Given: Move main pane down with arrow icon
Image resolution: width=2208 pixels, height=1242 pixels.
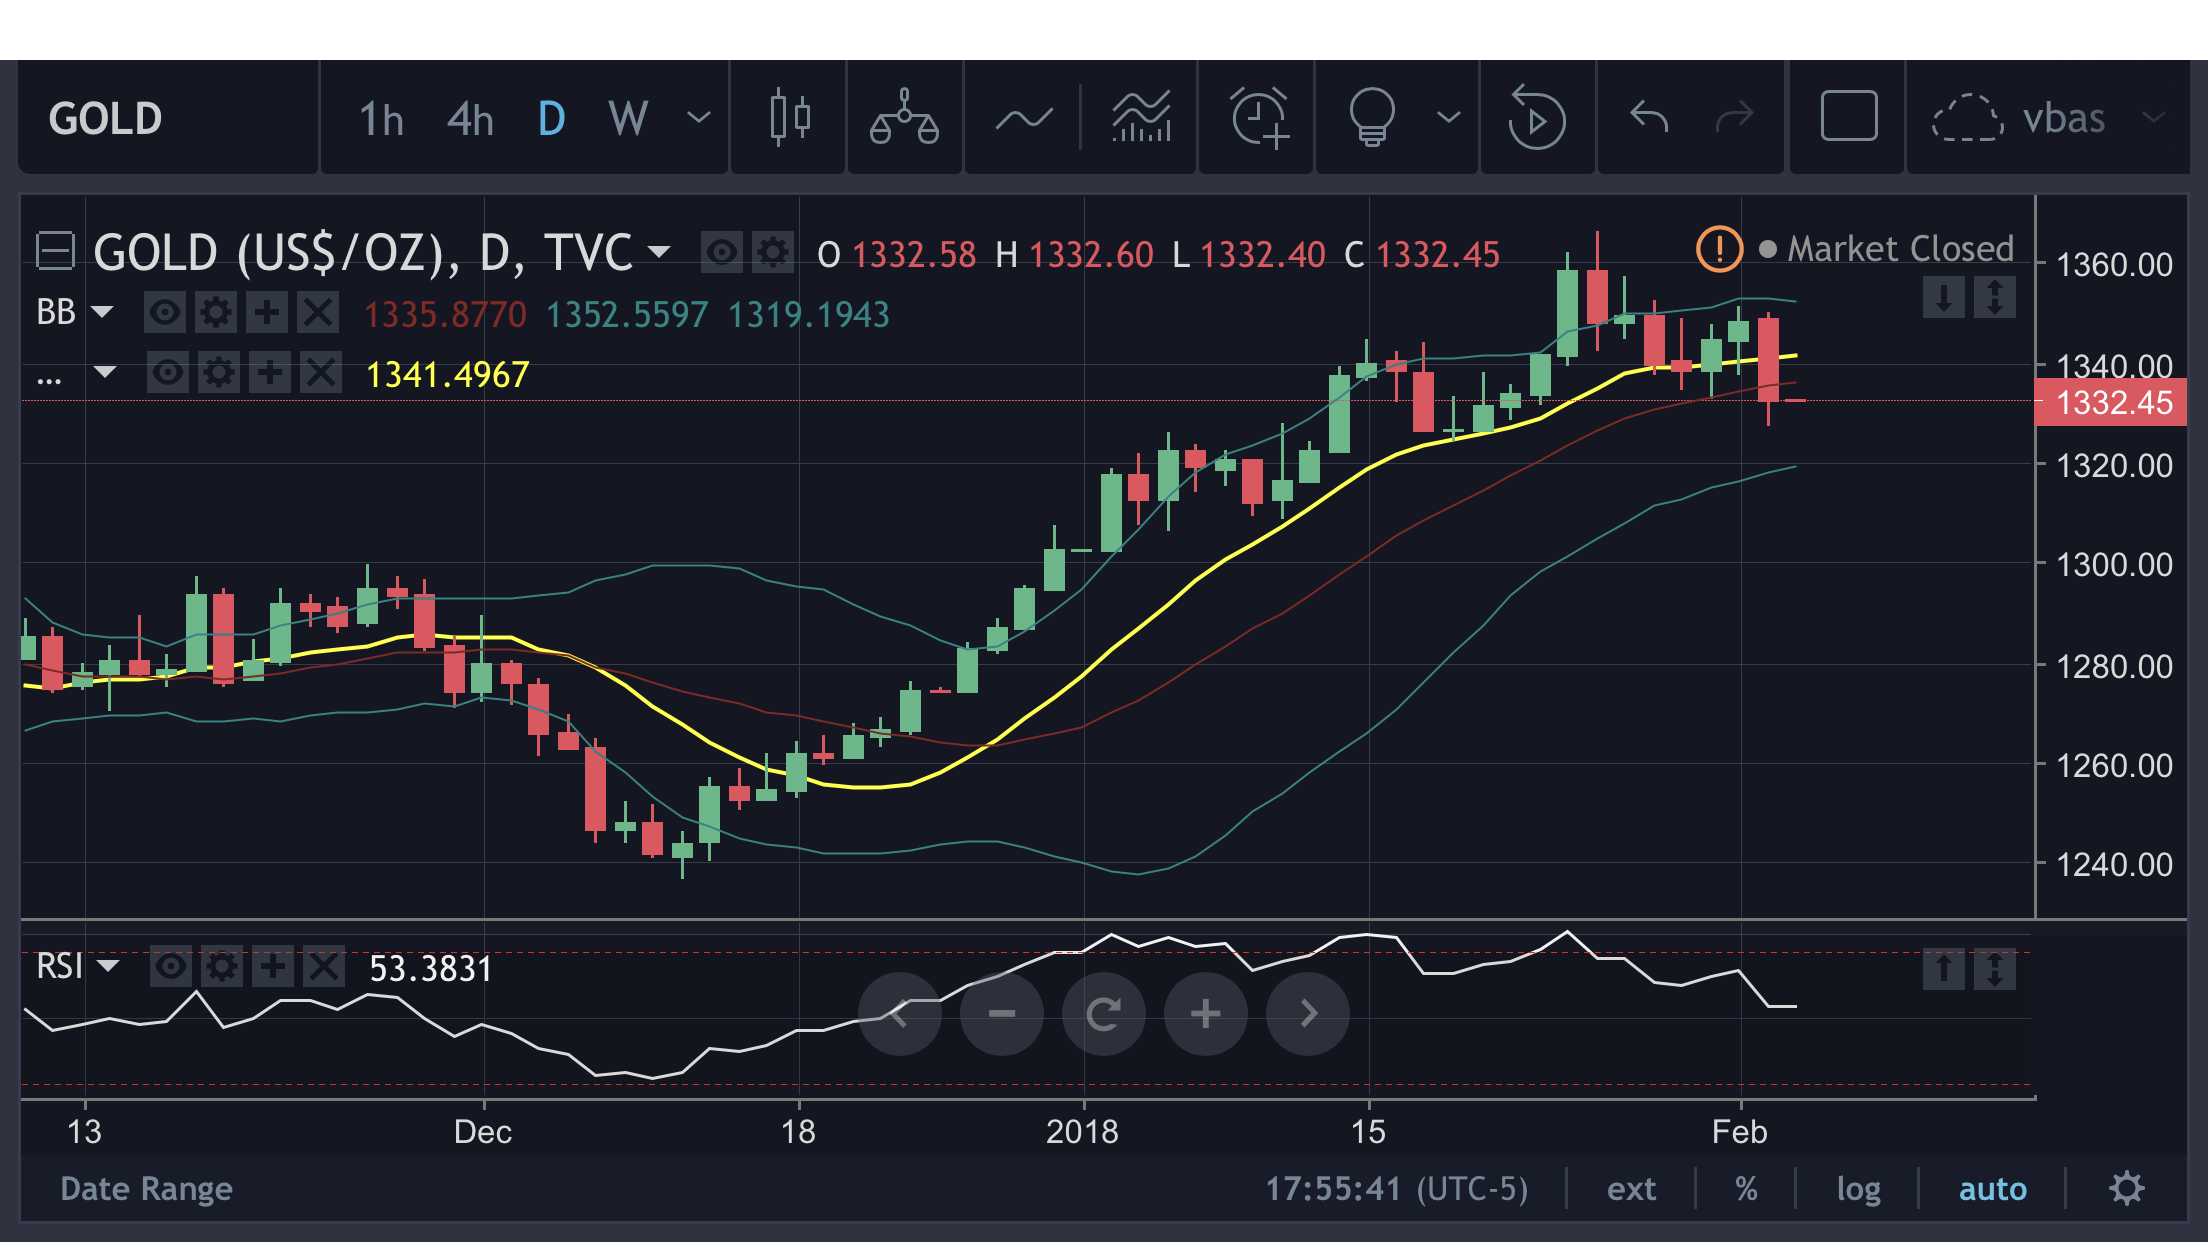Looking at the screenshot, I should coord(1944,297).
